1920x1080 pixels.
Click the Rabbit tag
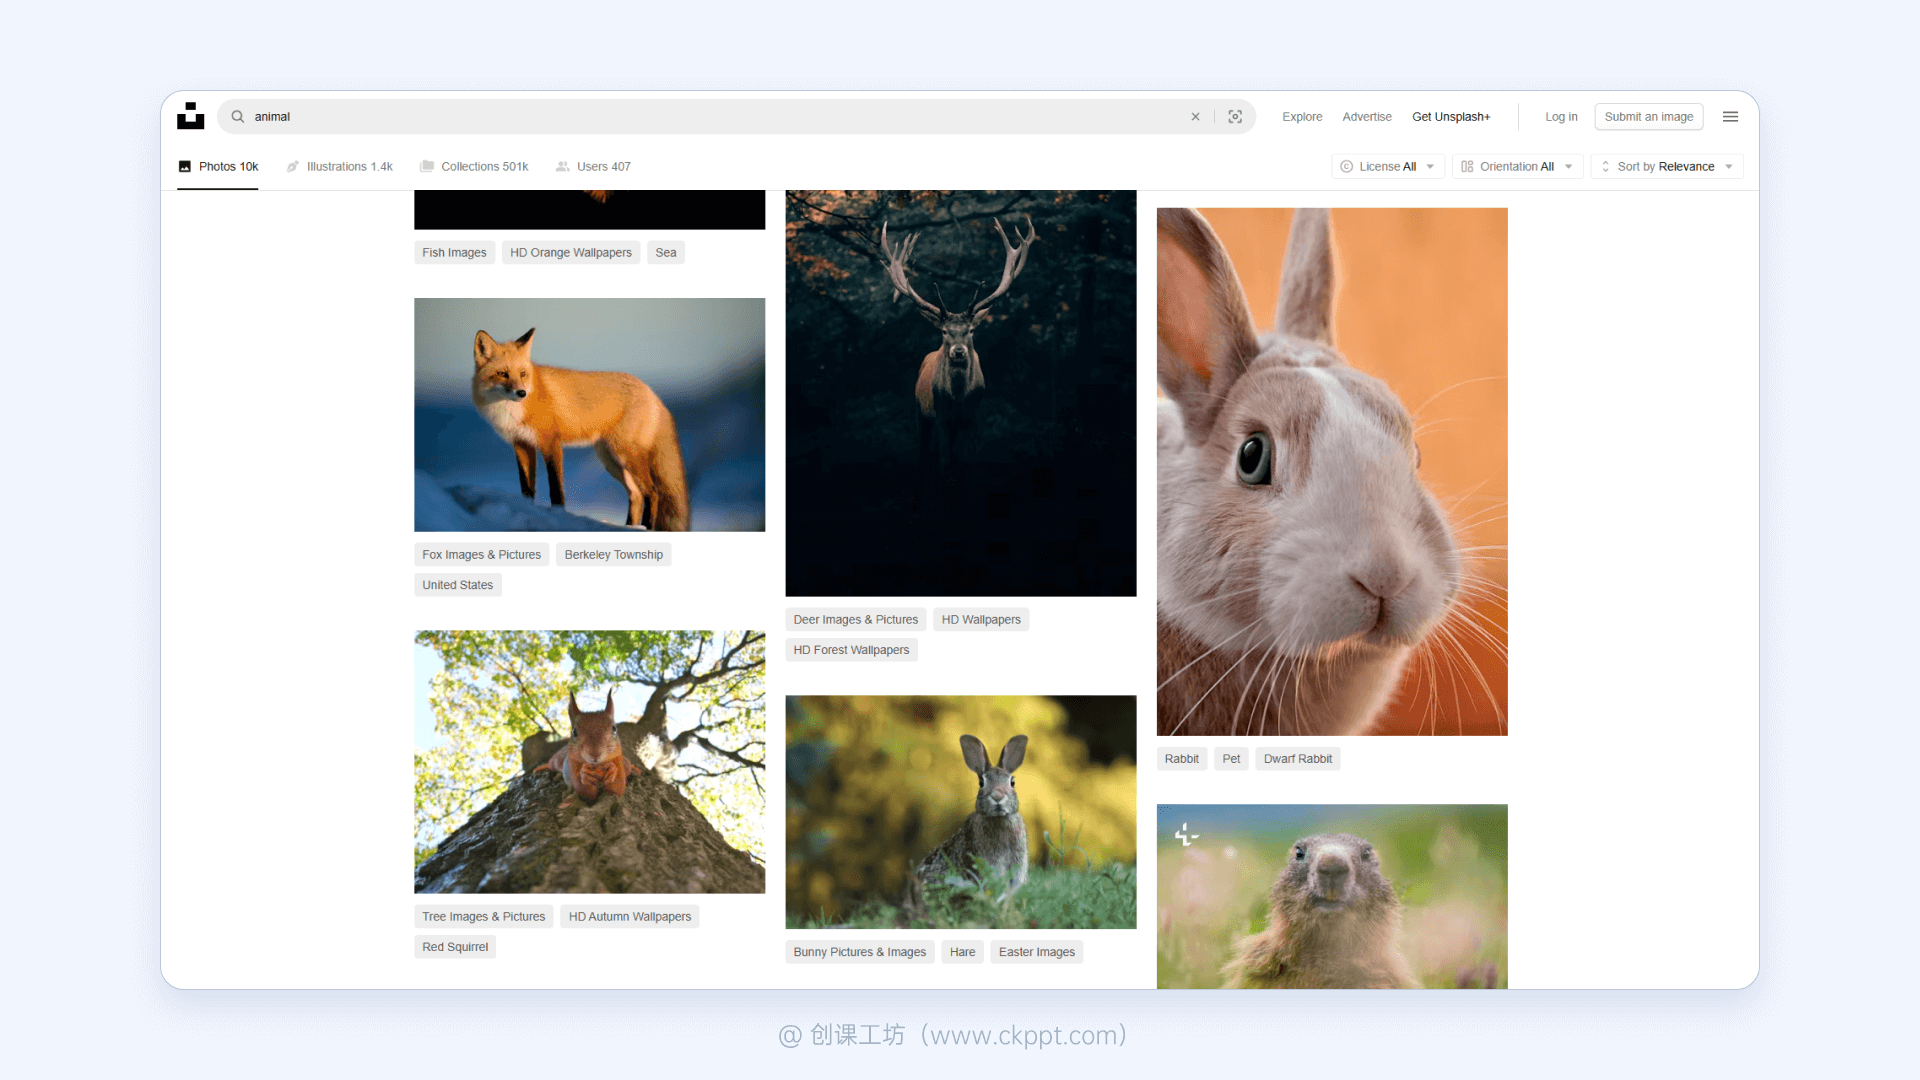1182,759
